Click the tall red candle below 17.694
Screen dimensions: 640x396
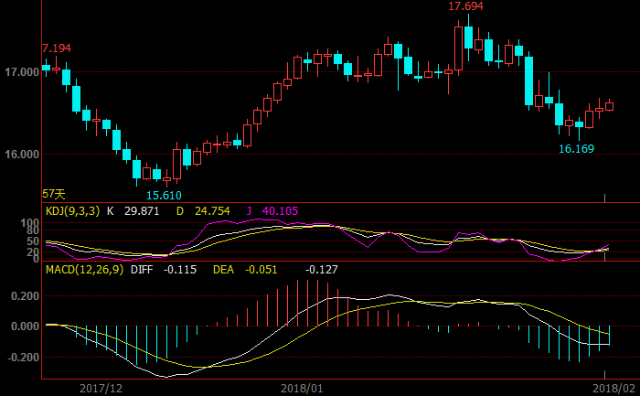[x=458, y=48]
